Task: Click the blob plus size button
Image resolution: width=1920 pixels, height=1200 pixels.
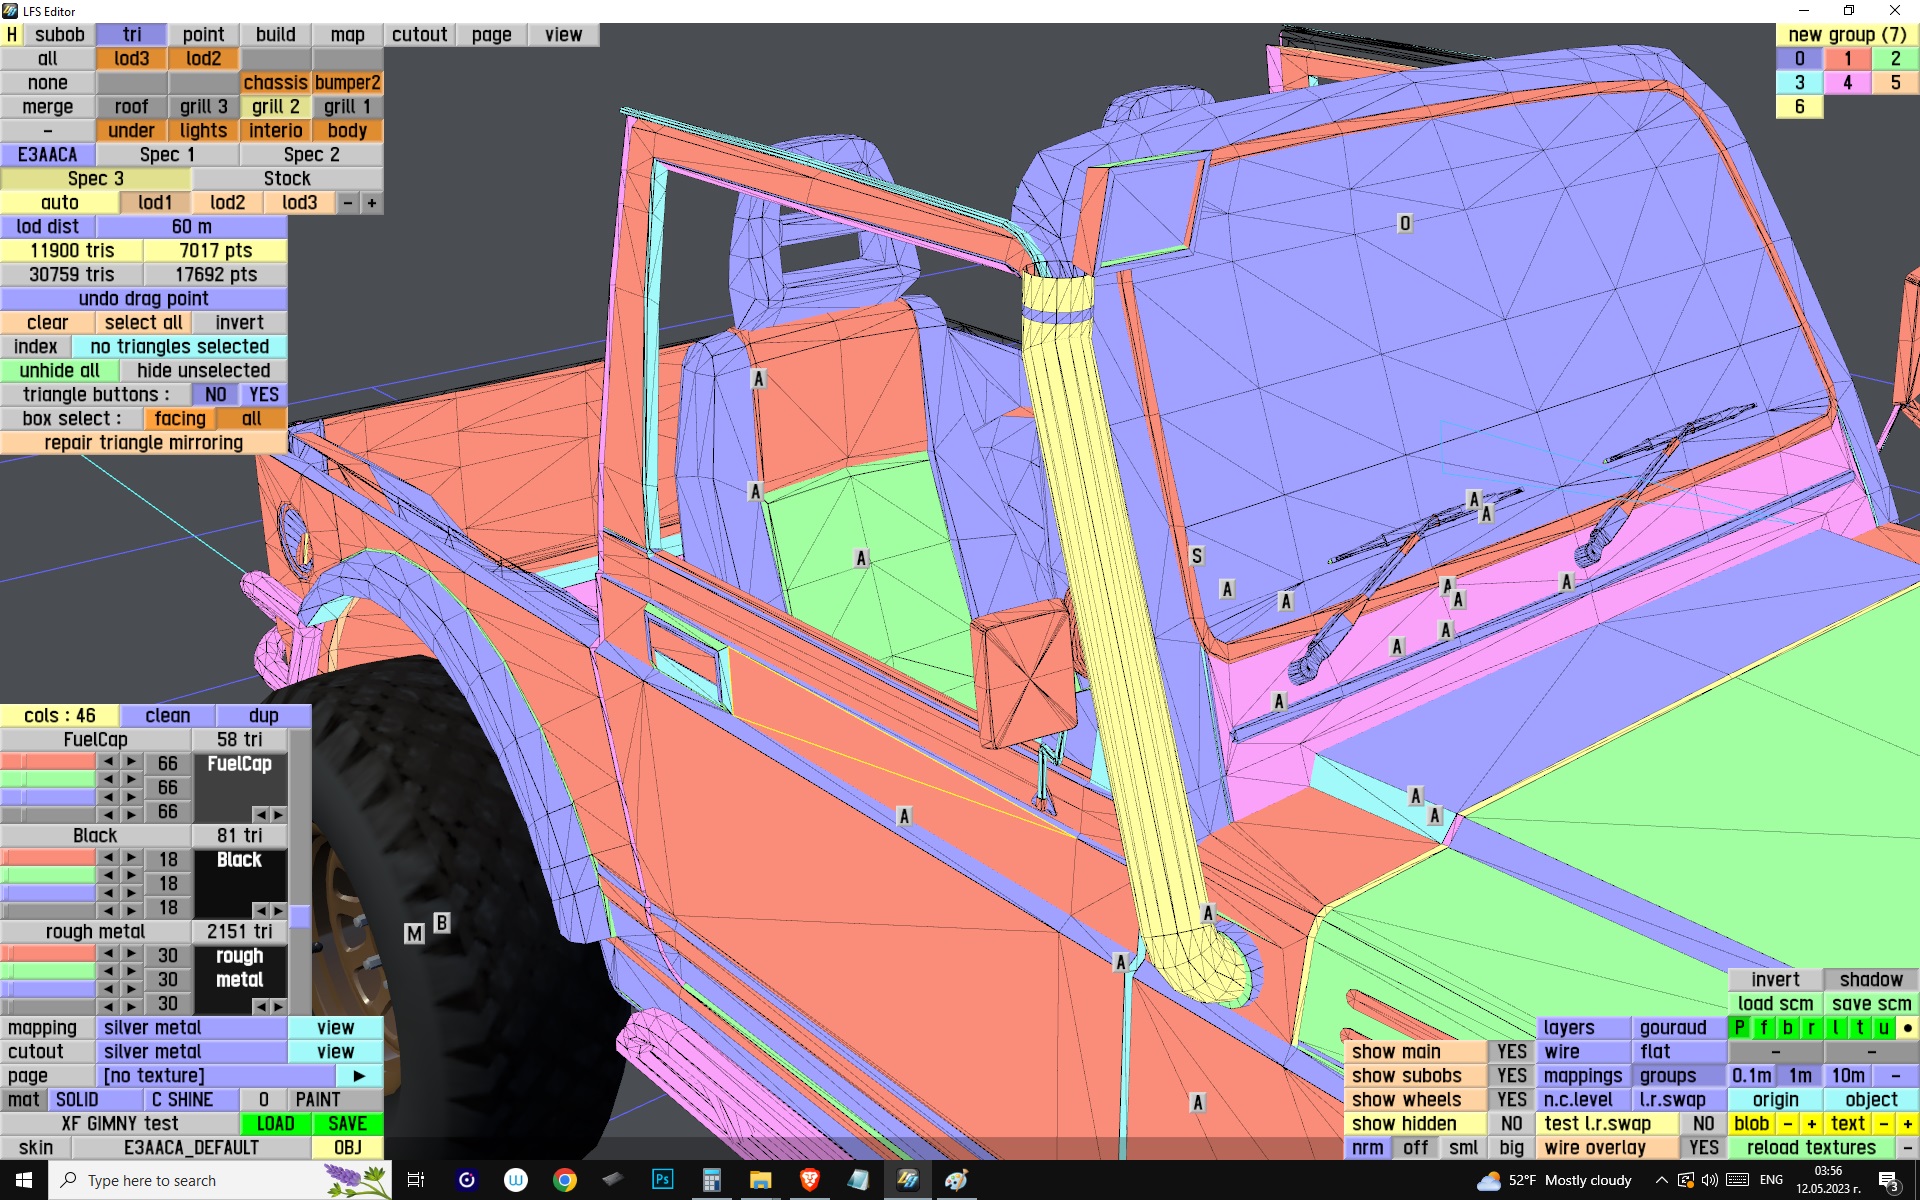Action: point(1811,1124)
